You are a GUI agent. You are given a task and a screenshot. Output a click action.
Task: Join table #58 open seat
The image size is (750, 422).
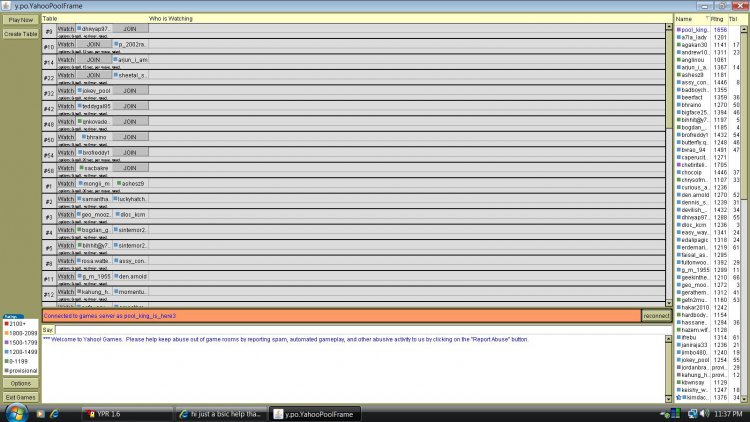(x=130, y=168)
